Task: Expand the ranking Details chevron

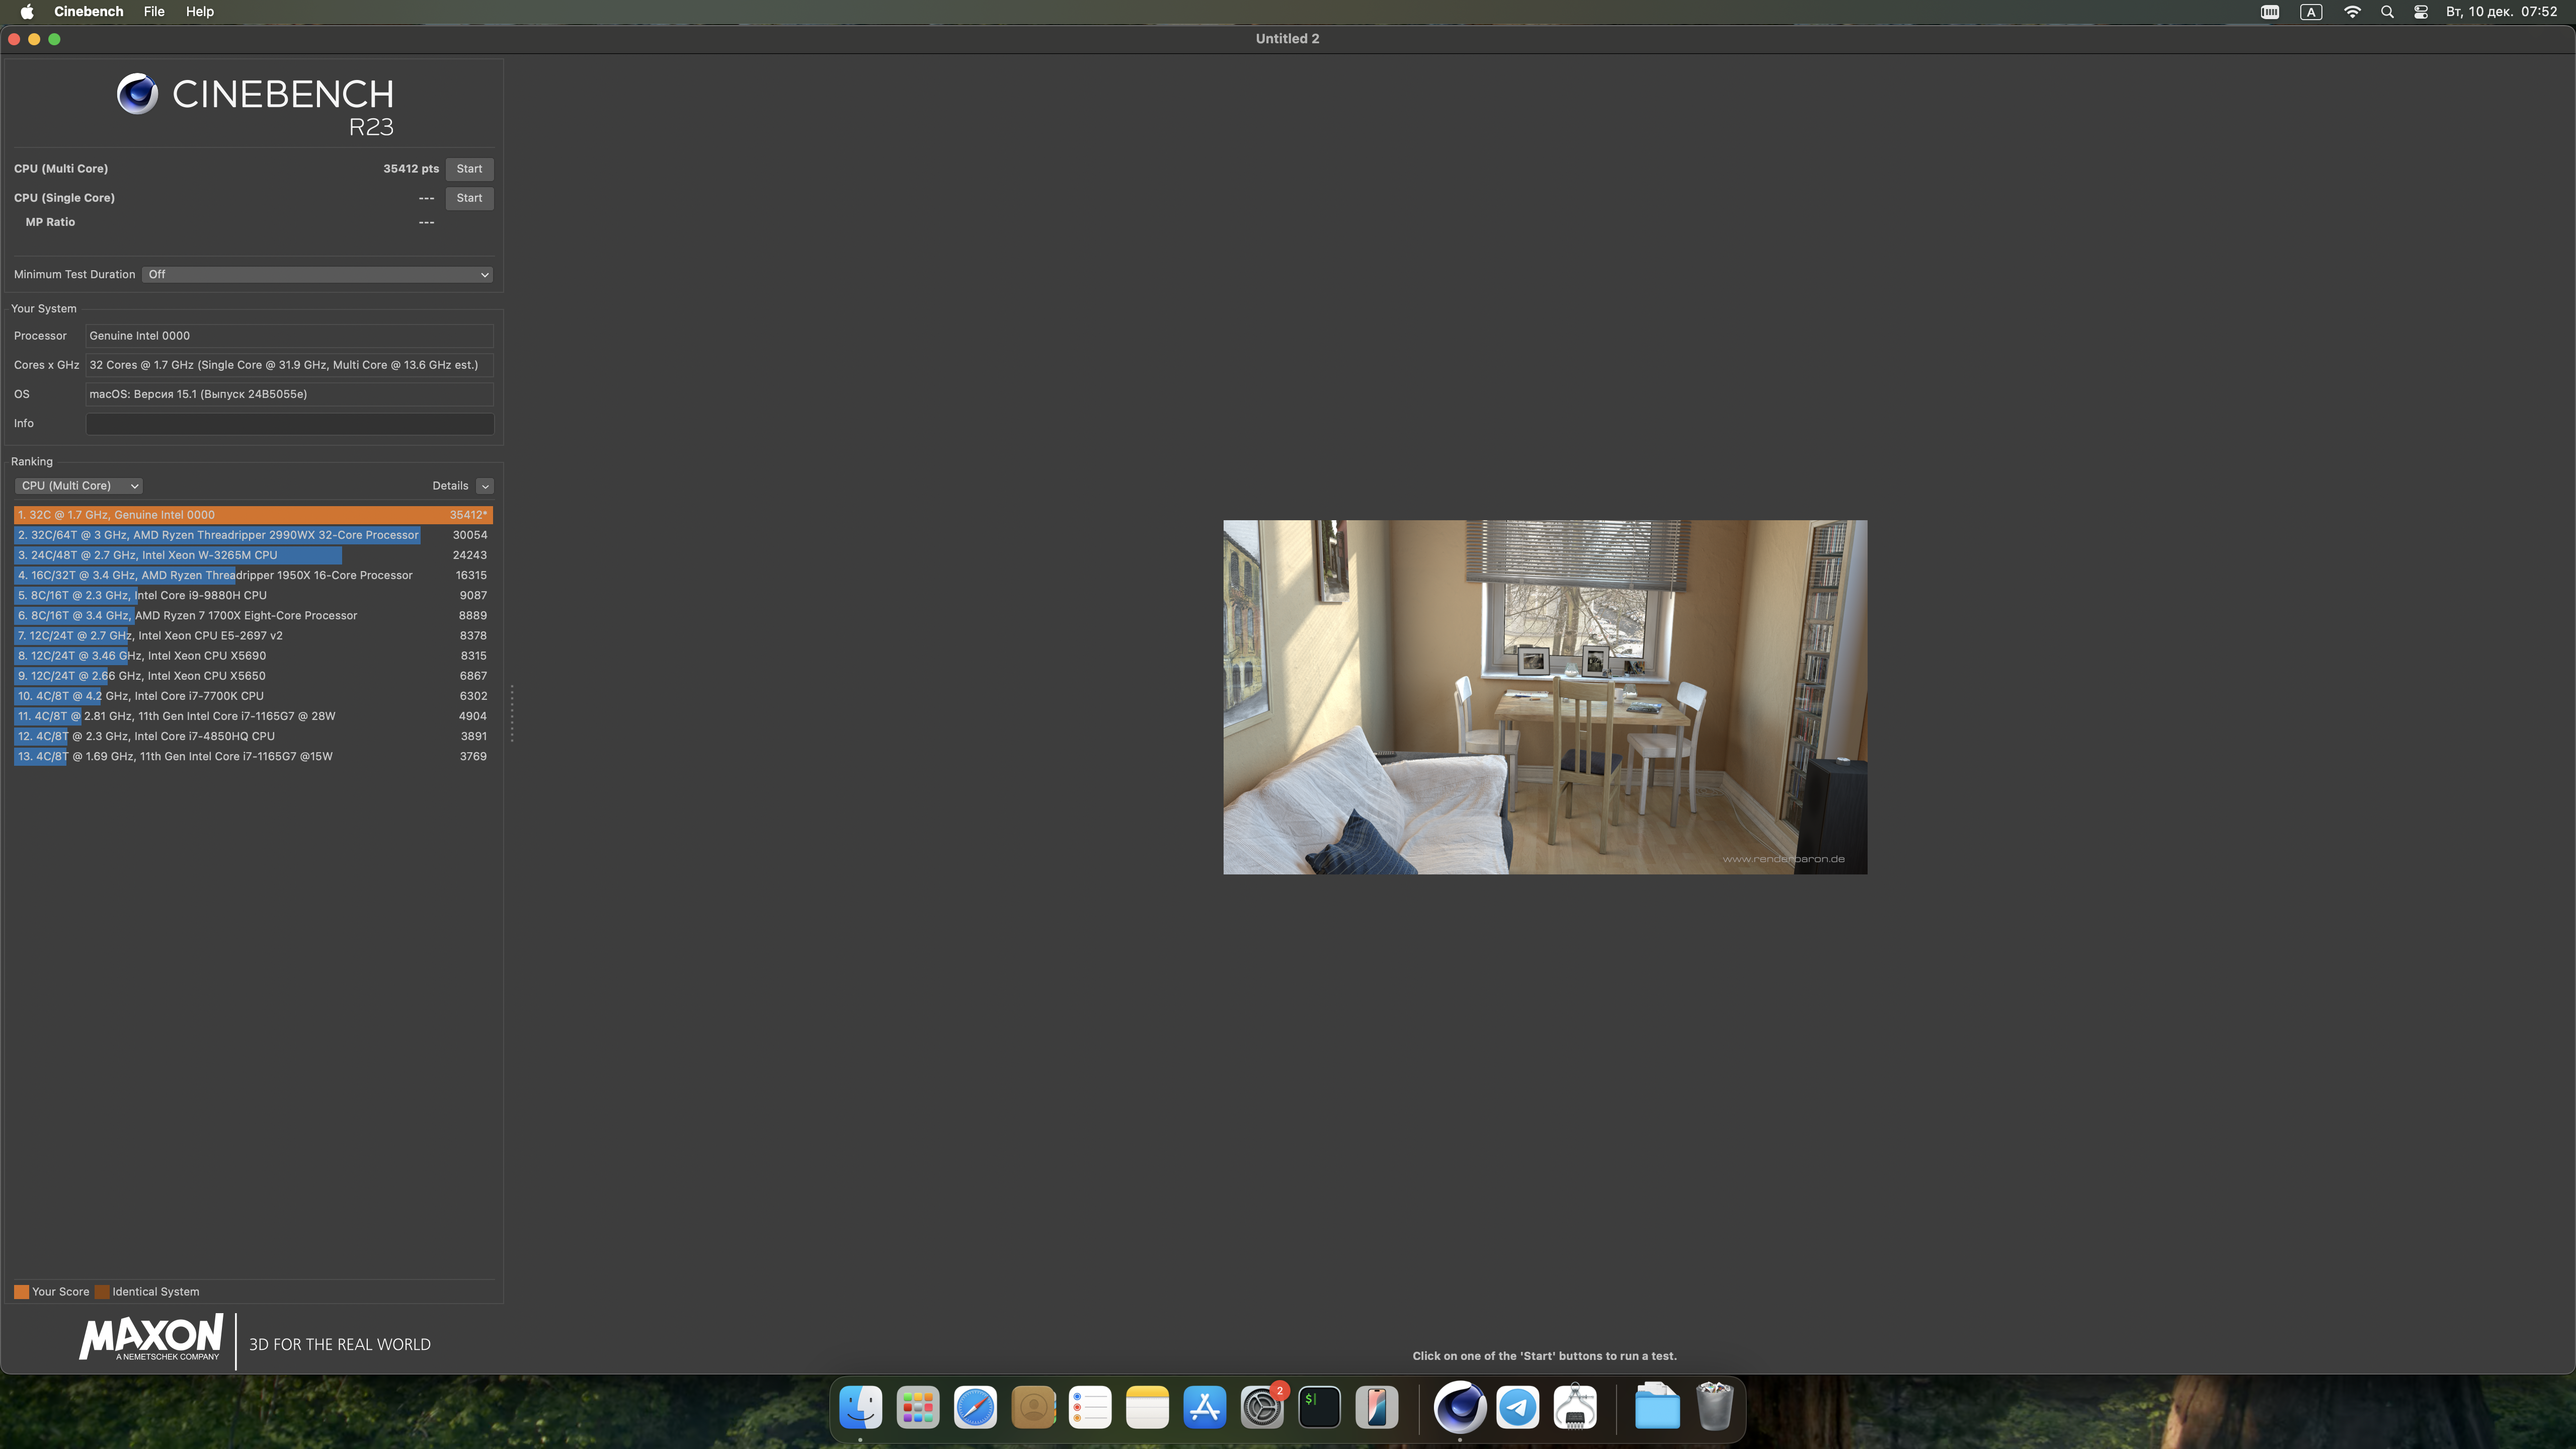Action: (485, 486)
